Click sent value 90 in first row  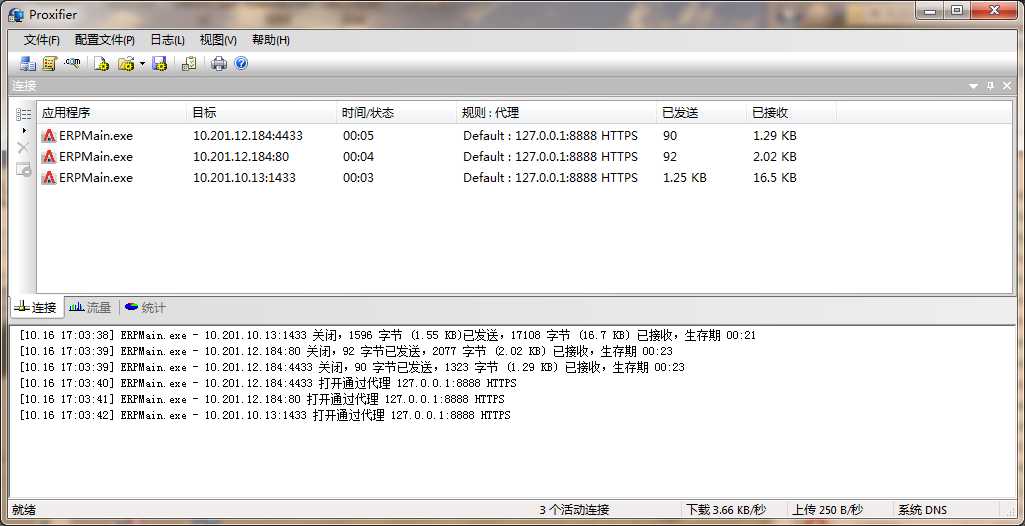point(669,136)
